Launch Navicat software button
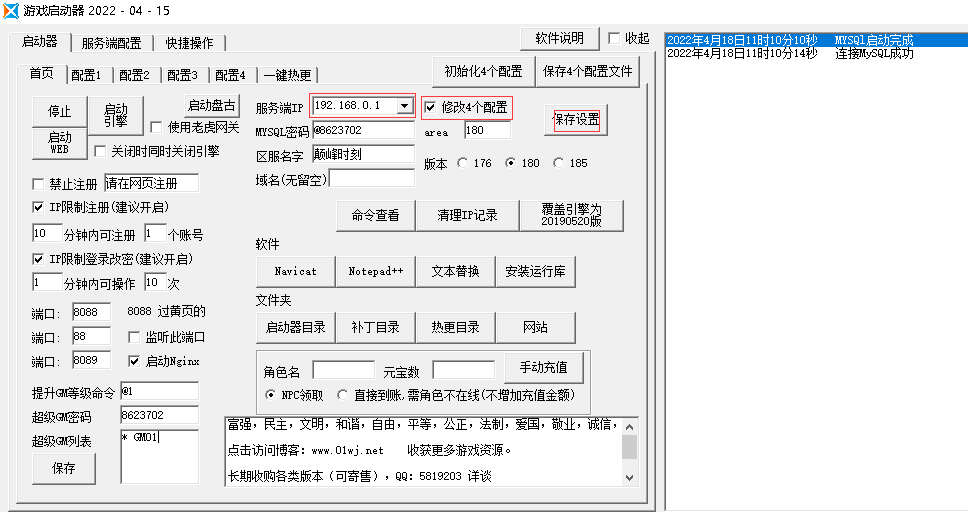968x512 pixels. [x=295, y=272]
